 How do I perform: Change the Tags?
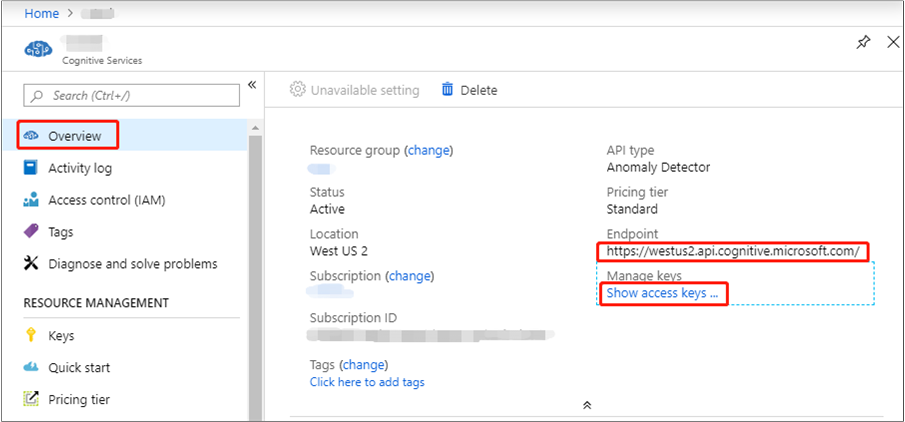[x=364, y=365]
